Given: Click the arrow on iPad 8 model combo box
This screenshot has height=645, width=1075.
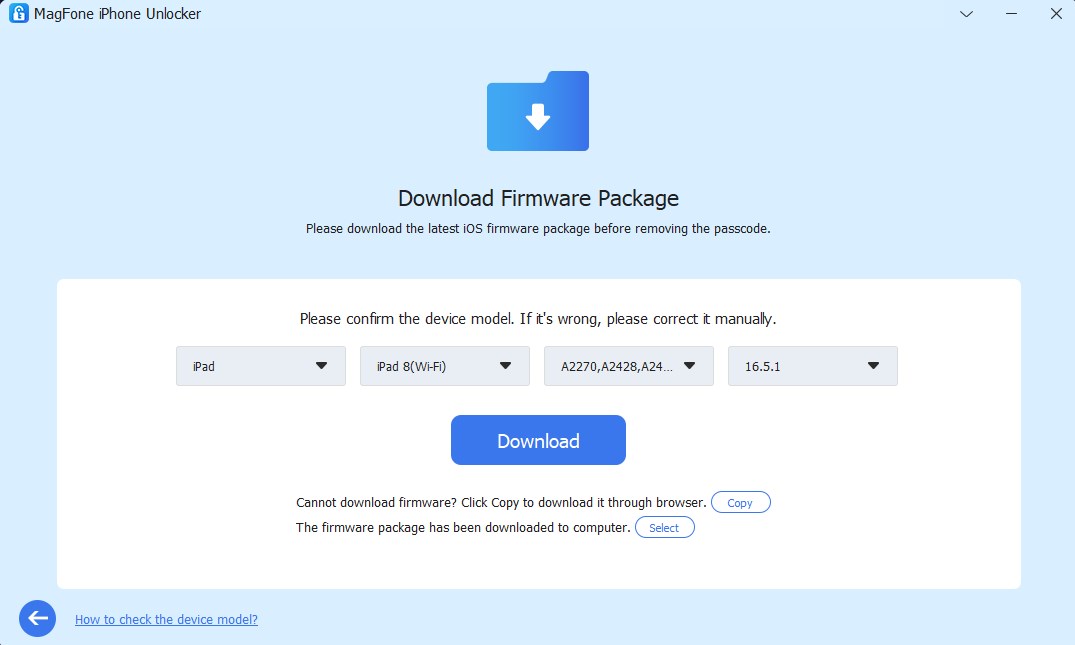Looking at the screenshot, I should click(x=505, y=366).
